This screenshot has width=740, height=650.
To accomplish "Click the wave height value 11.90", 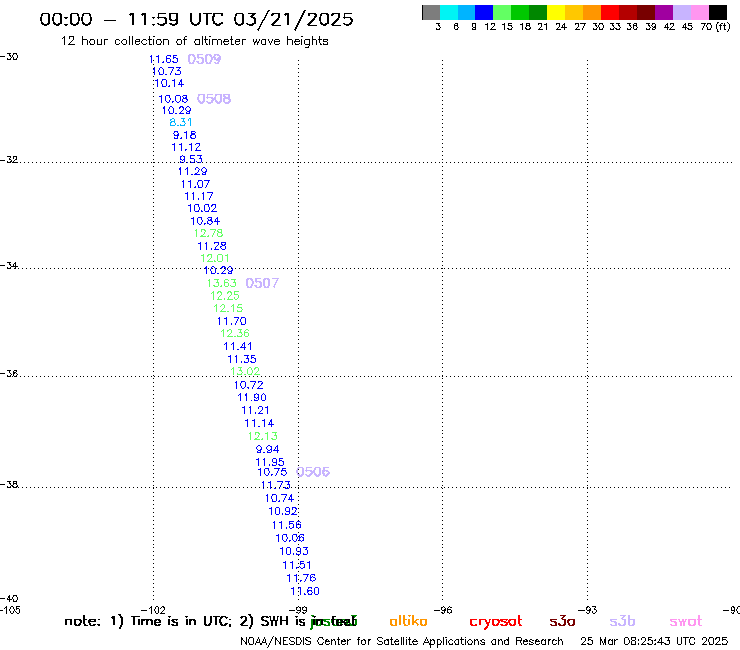I will pyautogui.click(x=252, y=397).
